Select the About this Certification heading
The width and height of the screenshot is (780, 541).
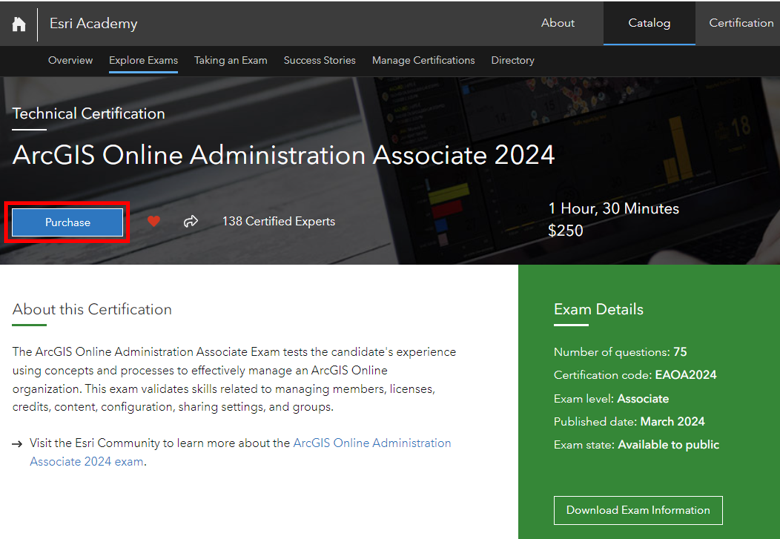92,309
